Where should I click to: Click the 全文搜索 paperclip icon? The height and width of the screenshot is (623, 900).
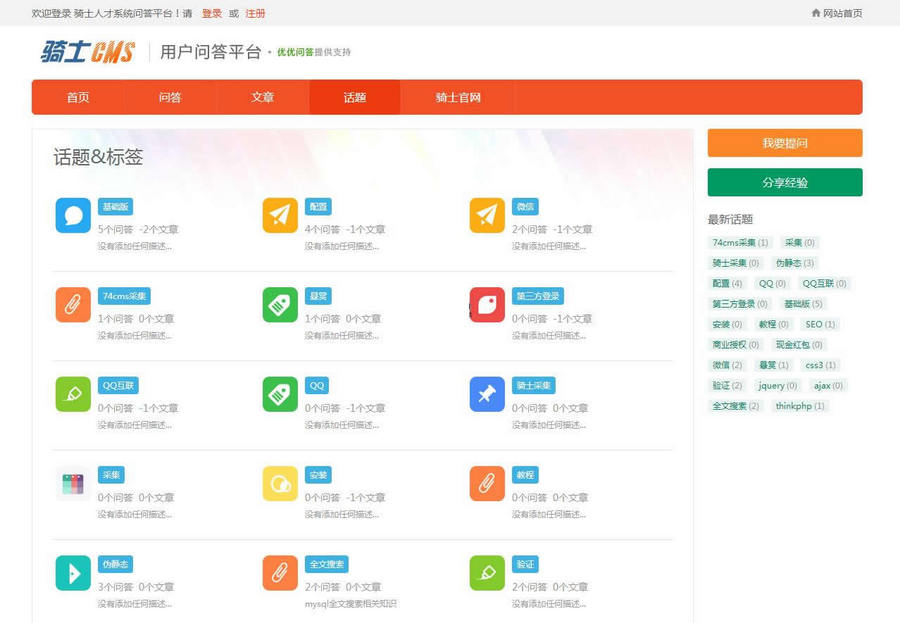pos(279,573)
